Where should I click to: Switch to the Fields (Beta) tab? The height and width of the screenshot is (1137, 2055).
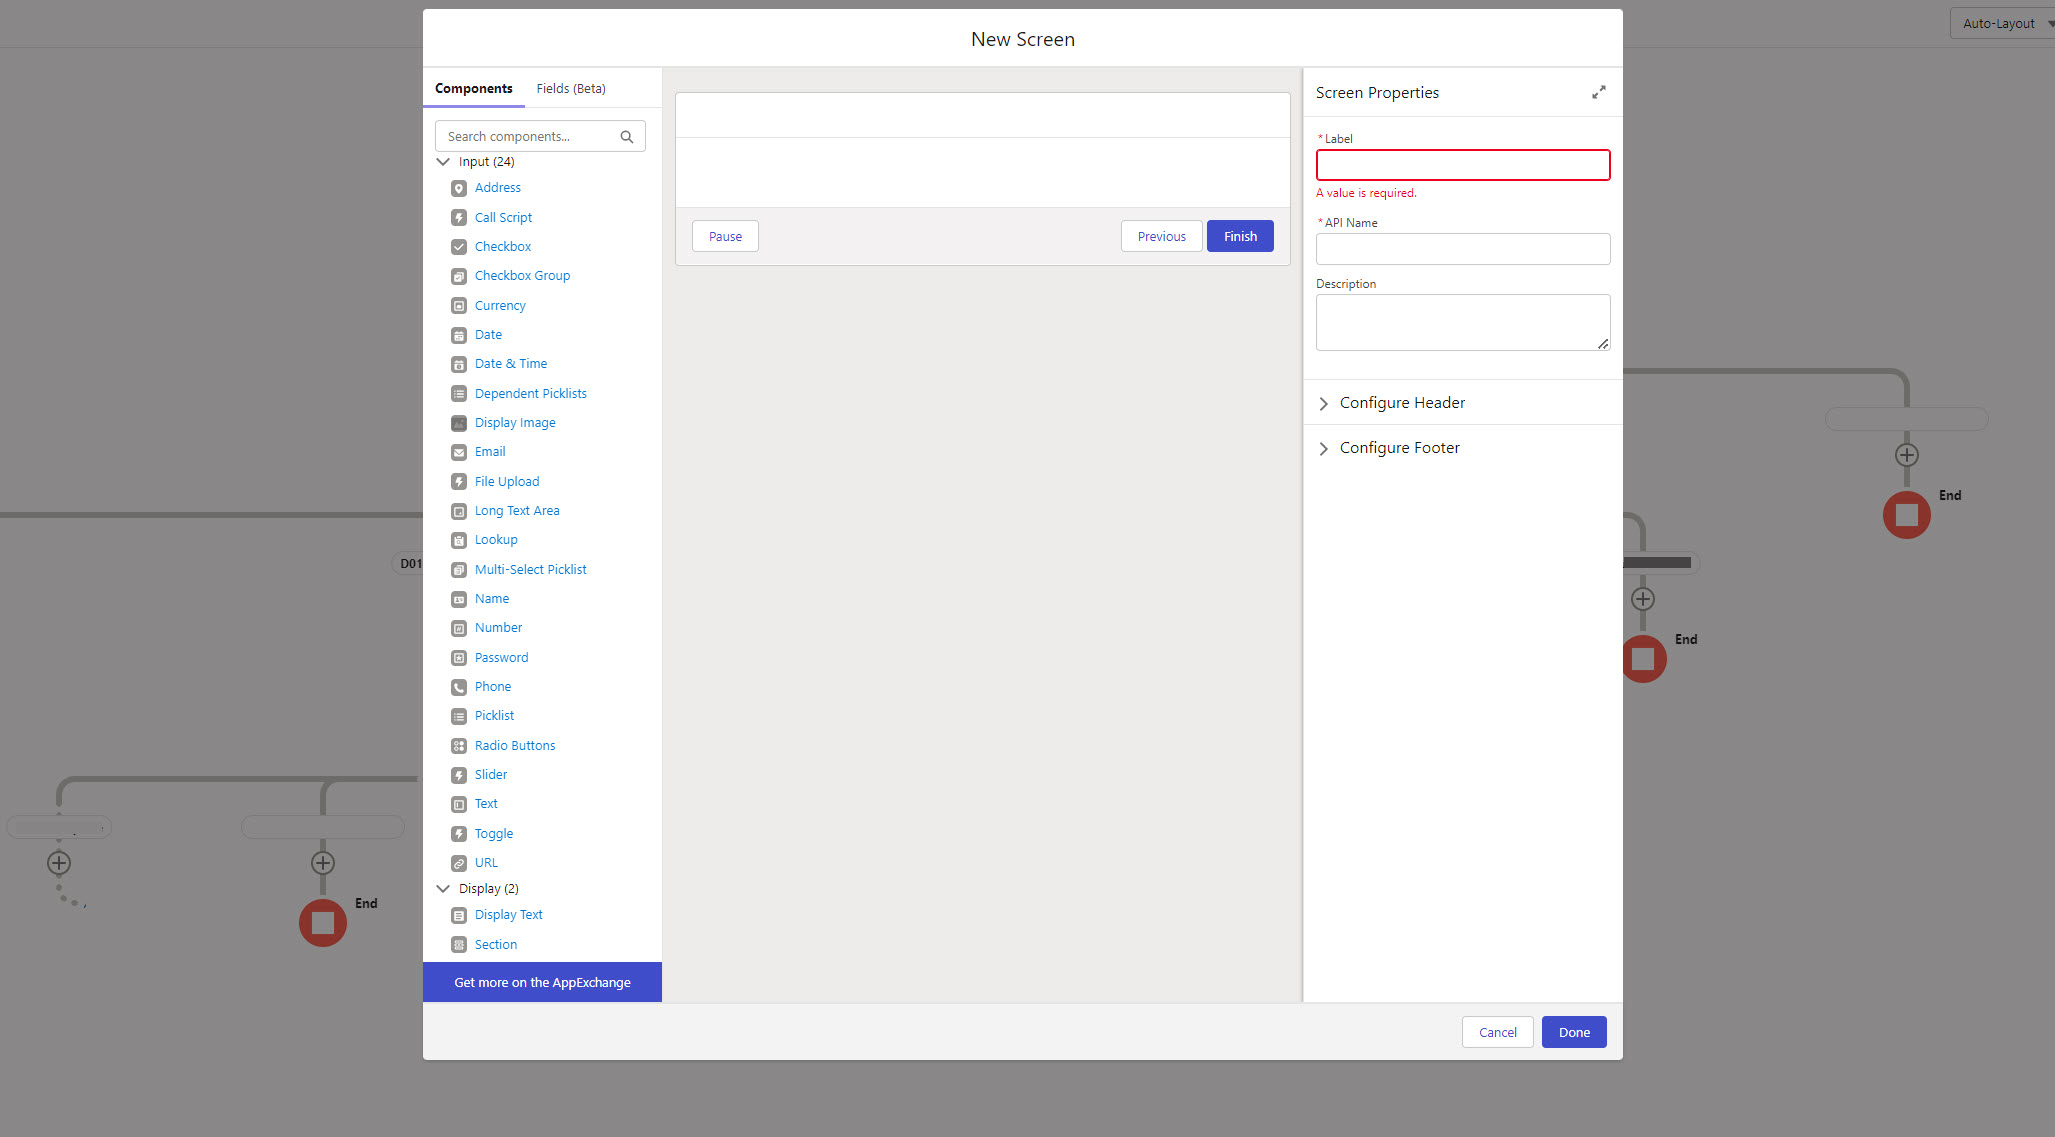570,89
